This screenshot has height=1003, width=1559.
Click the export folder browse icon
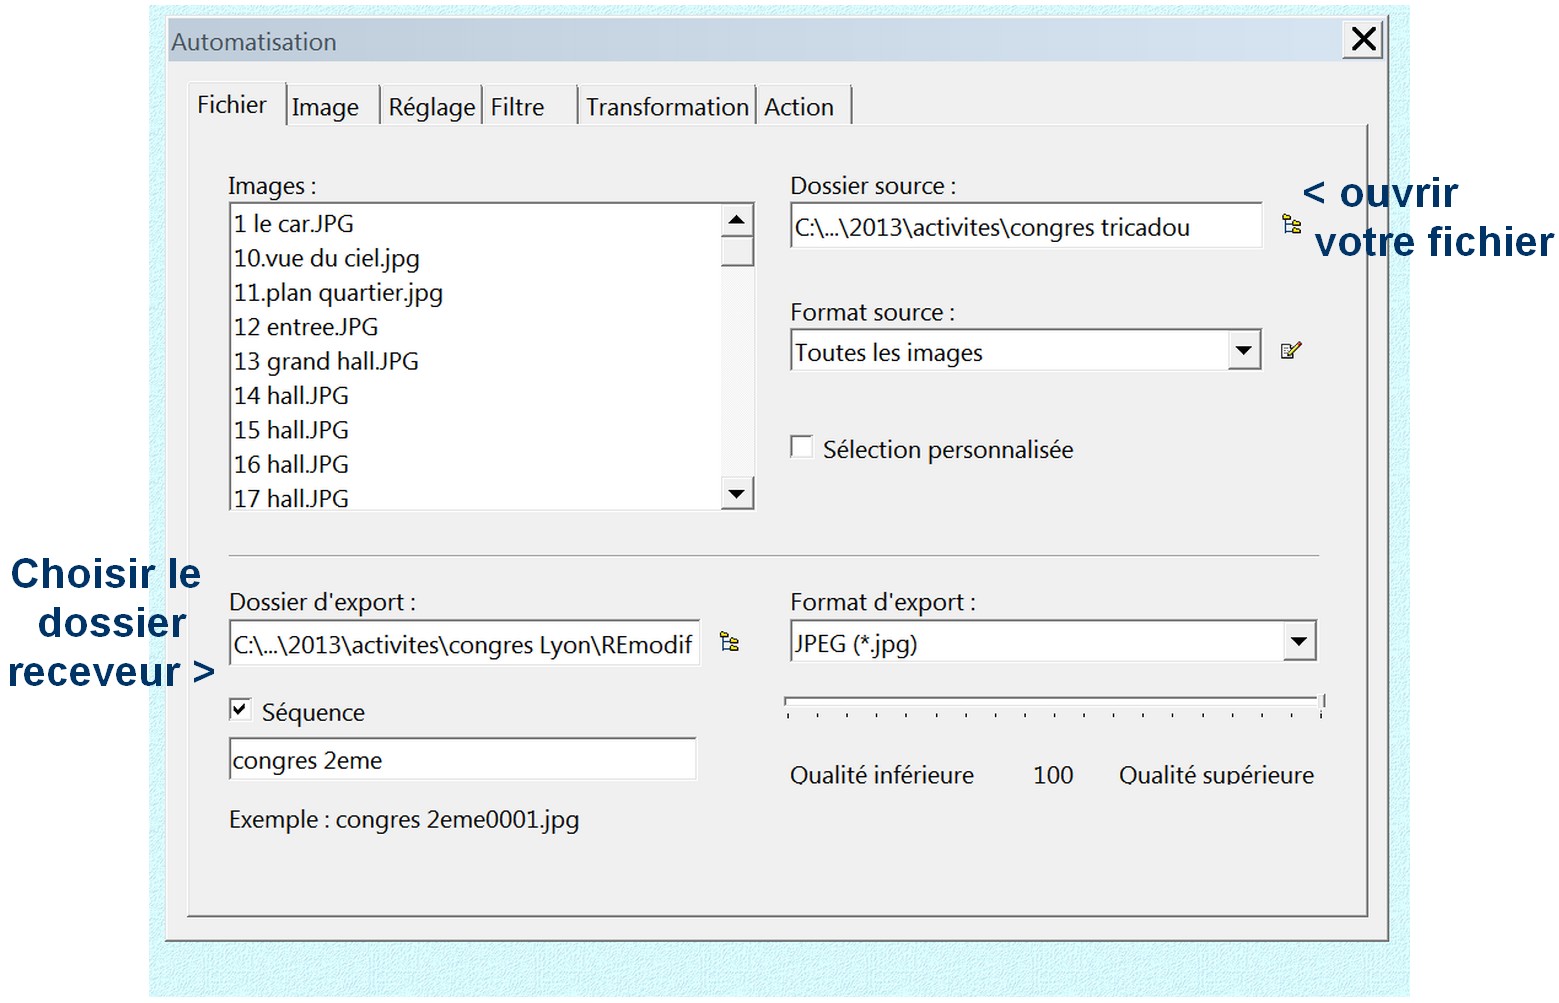pos(729,643)
